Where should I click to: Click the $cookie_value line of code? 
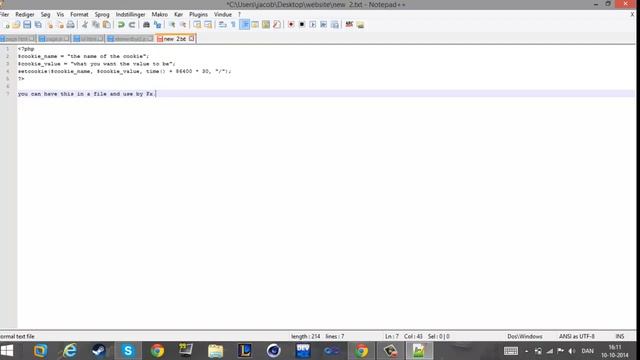click(96, 64)
